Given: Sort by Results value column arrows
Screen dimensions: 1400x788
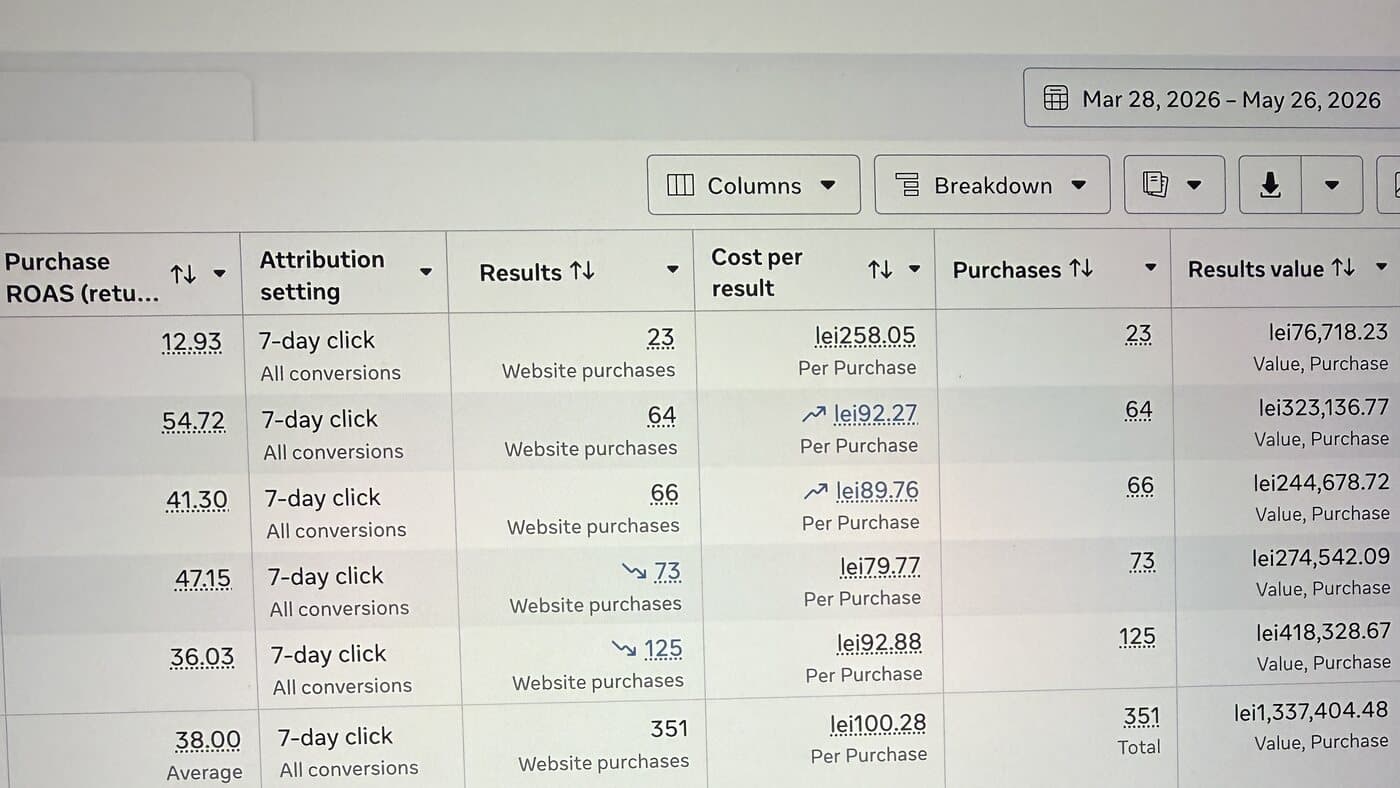Looking at the screenshot, I should coord(1344,268).
